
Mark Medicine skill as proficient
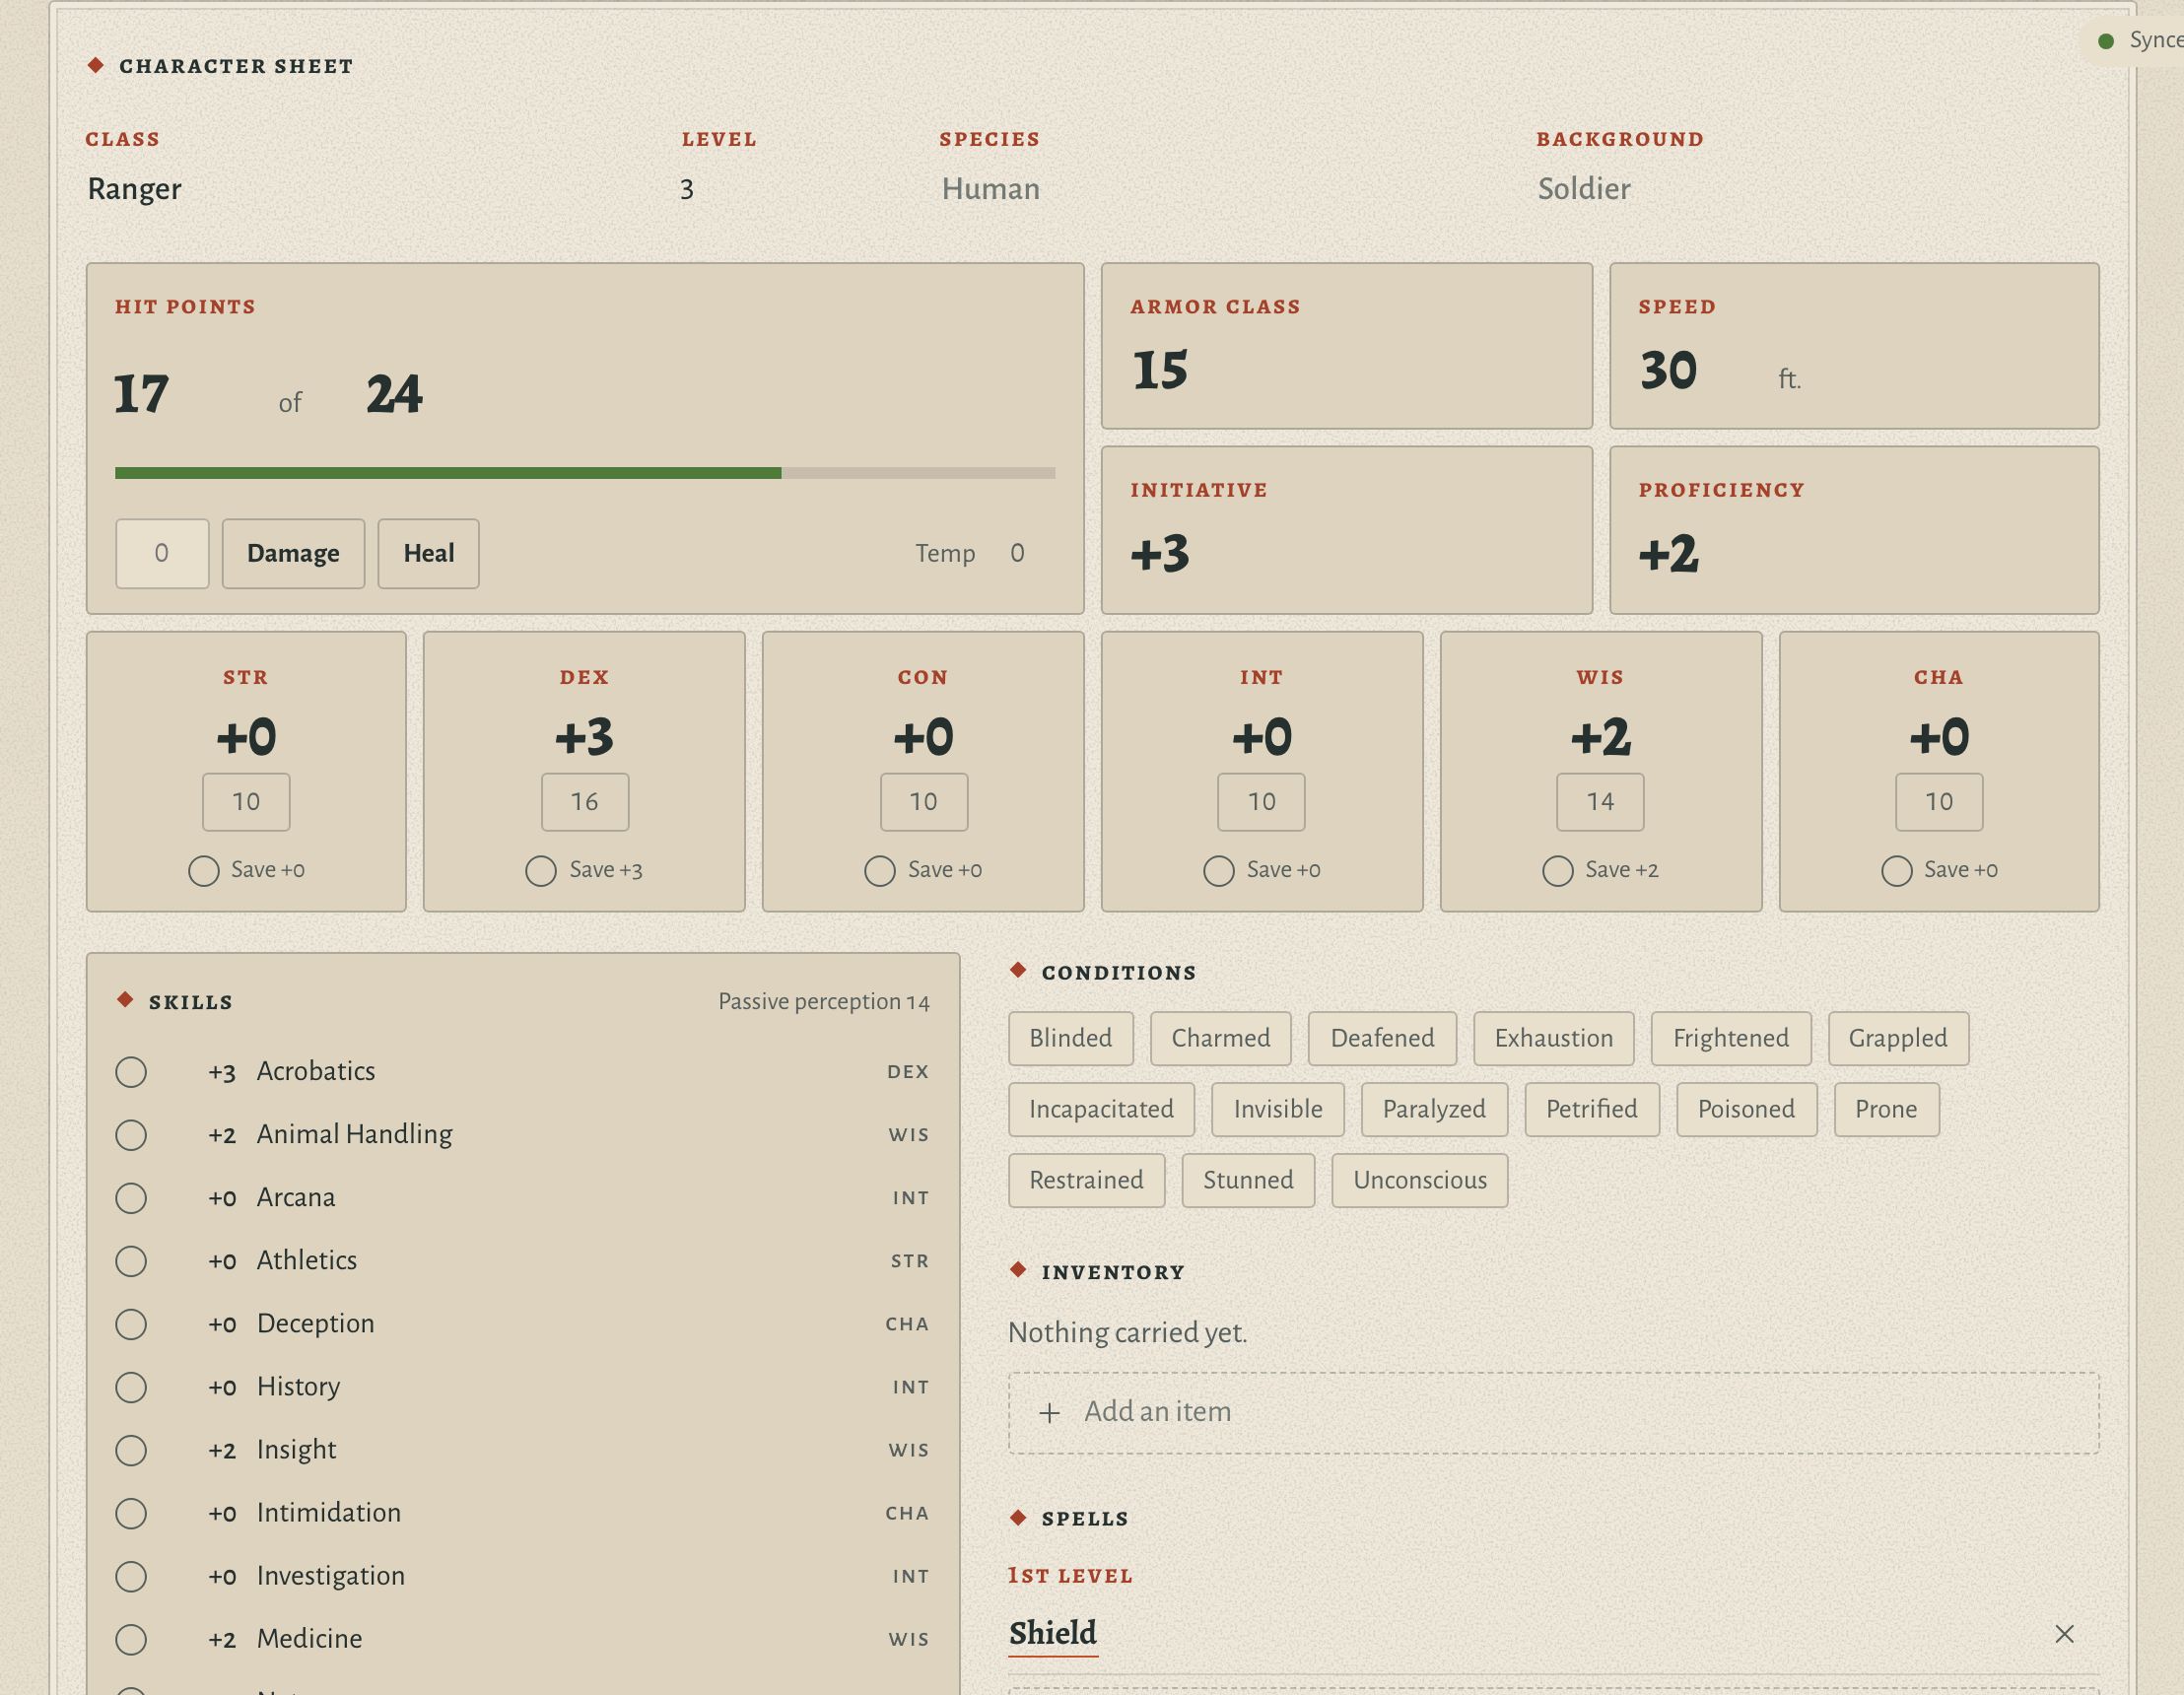pyautogui.click(x=131, y=1639)
